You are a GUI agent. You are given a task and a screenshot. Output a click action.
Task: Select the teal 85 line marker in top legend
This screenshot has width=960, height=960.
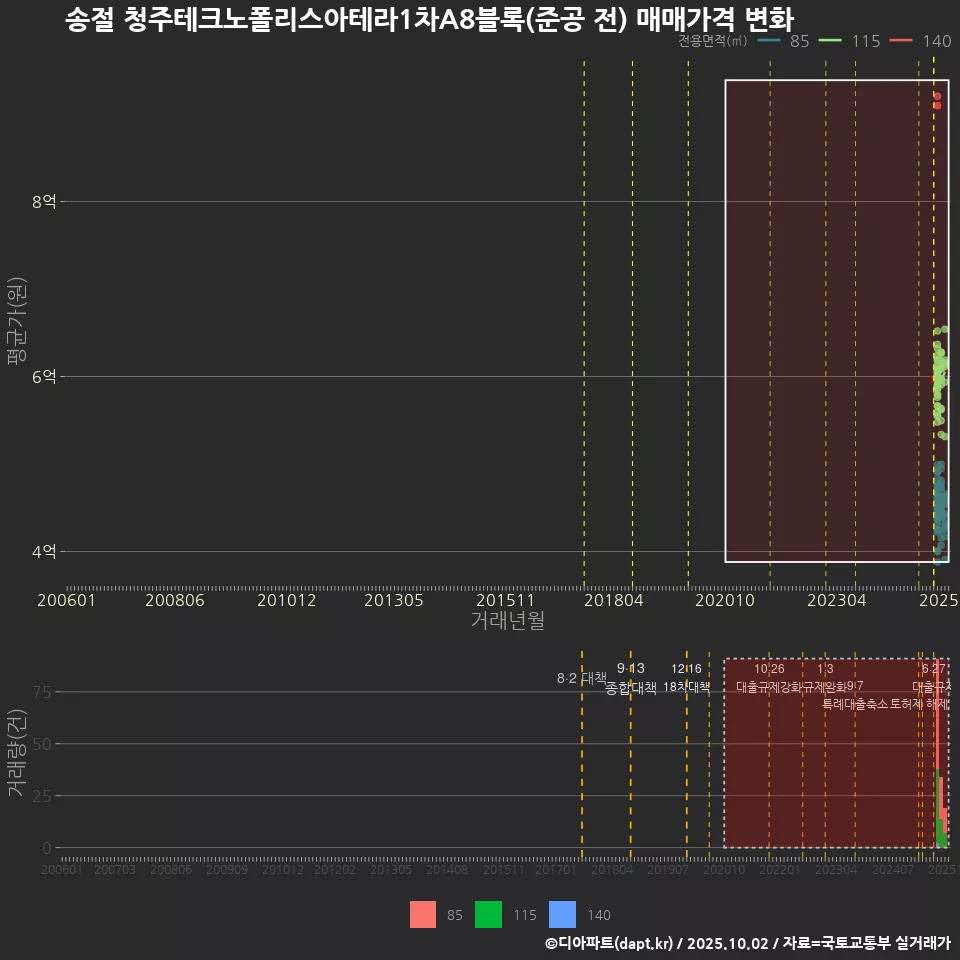pyautogui.click(x=769, y=41)
